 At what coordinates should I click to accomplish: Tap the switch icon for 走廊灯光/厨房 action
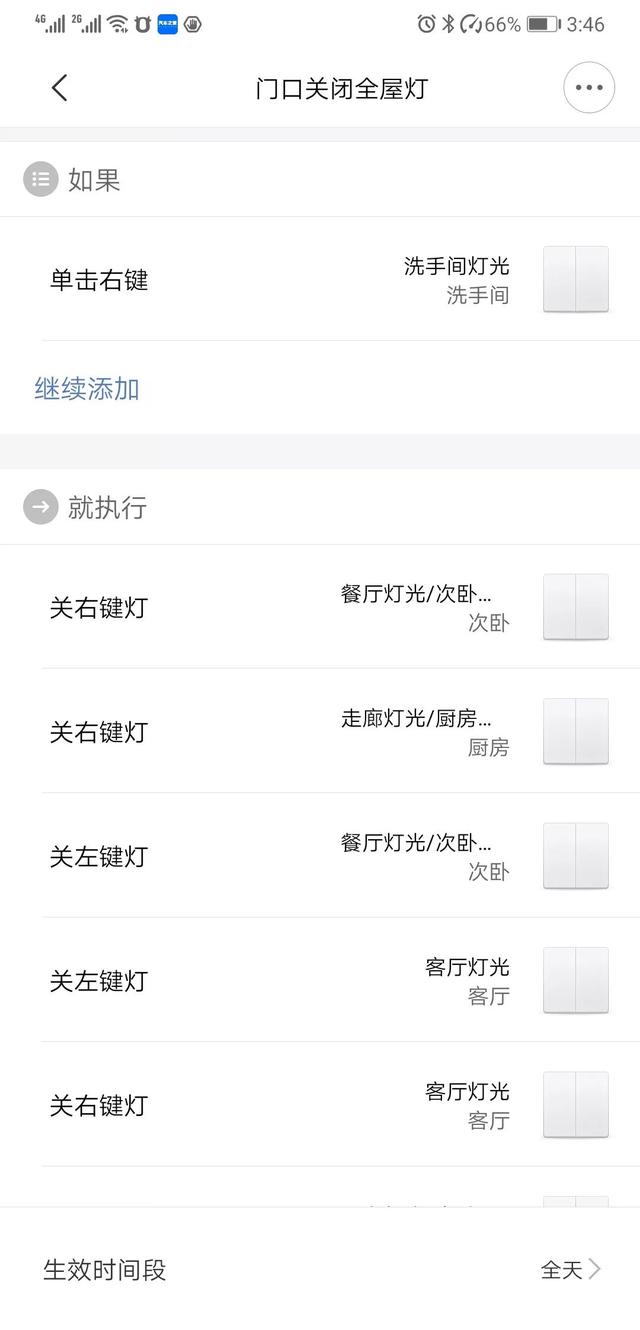click(576, 731)
